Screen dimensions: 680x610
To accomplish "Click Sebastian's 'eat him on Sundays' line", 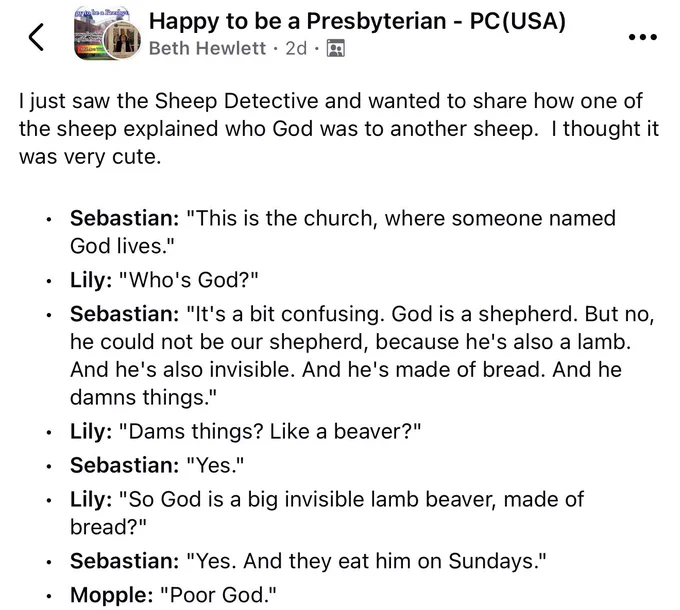I will (308, 561).
